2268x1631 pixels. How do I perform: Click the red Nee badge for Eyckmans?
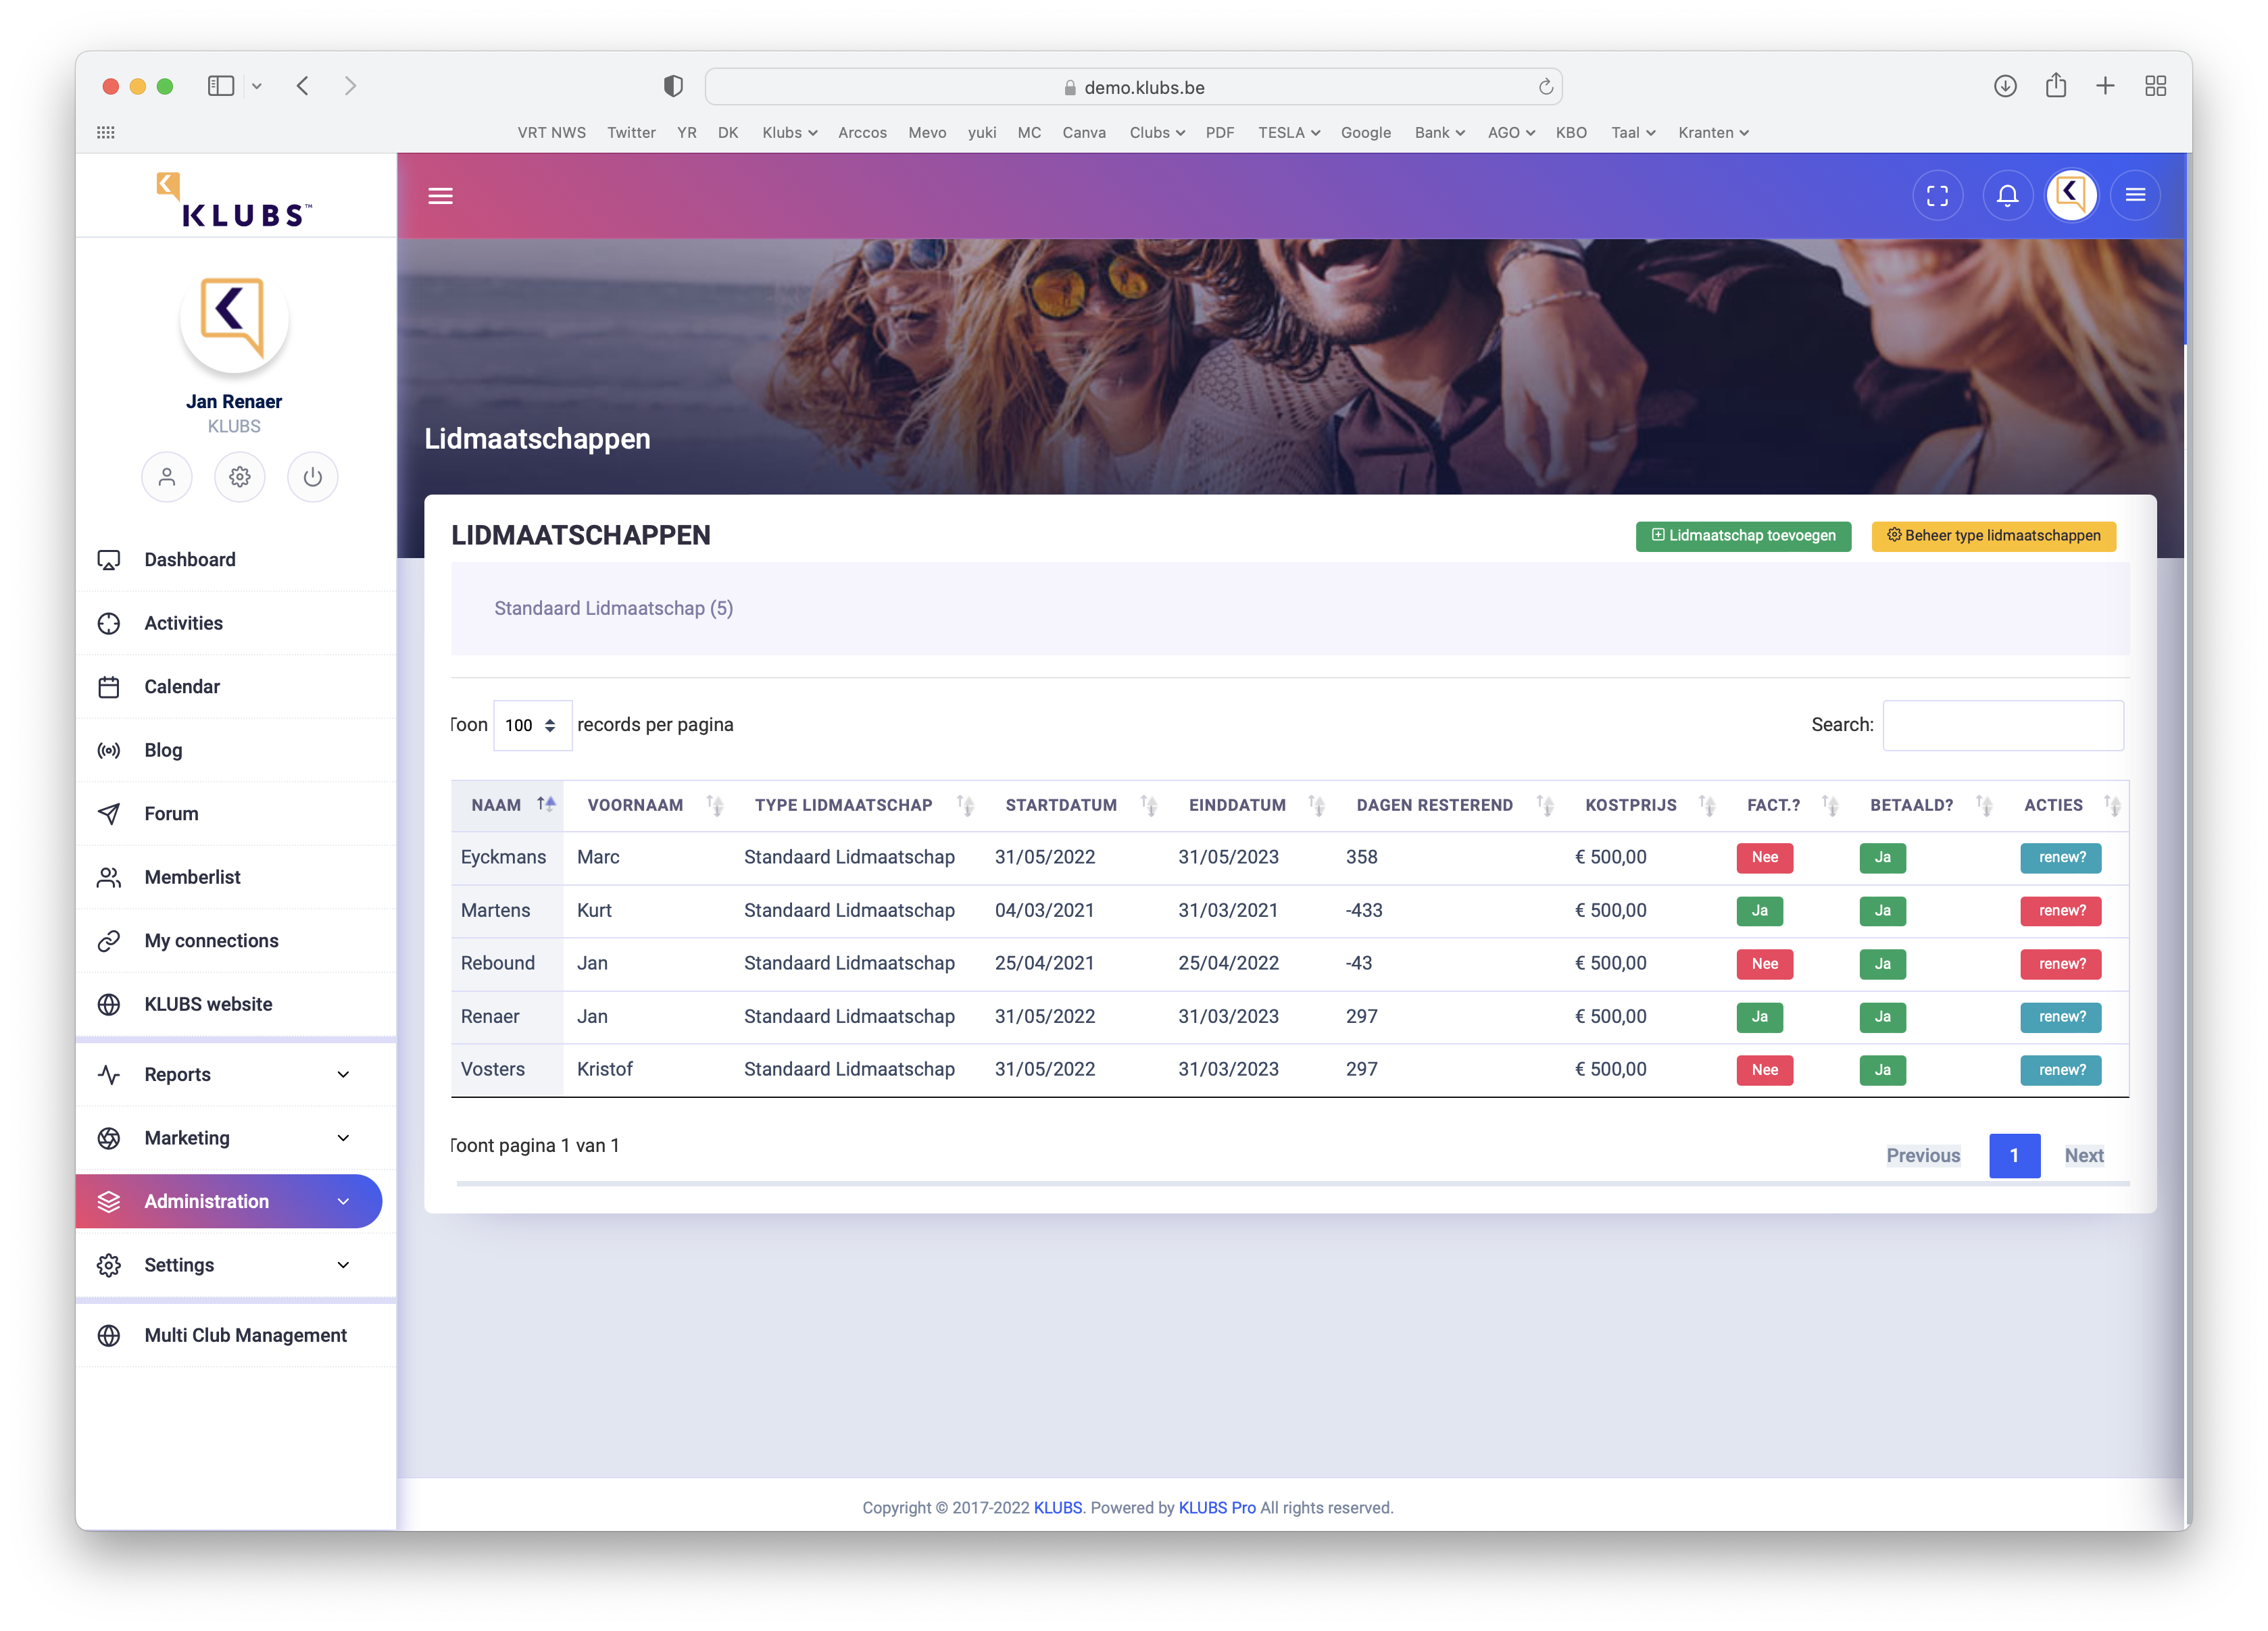pos(1764,857)
